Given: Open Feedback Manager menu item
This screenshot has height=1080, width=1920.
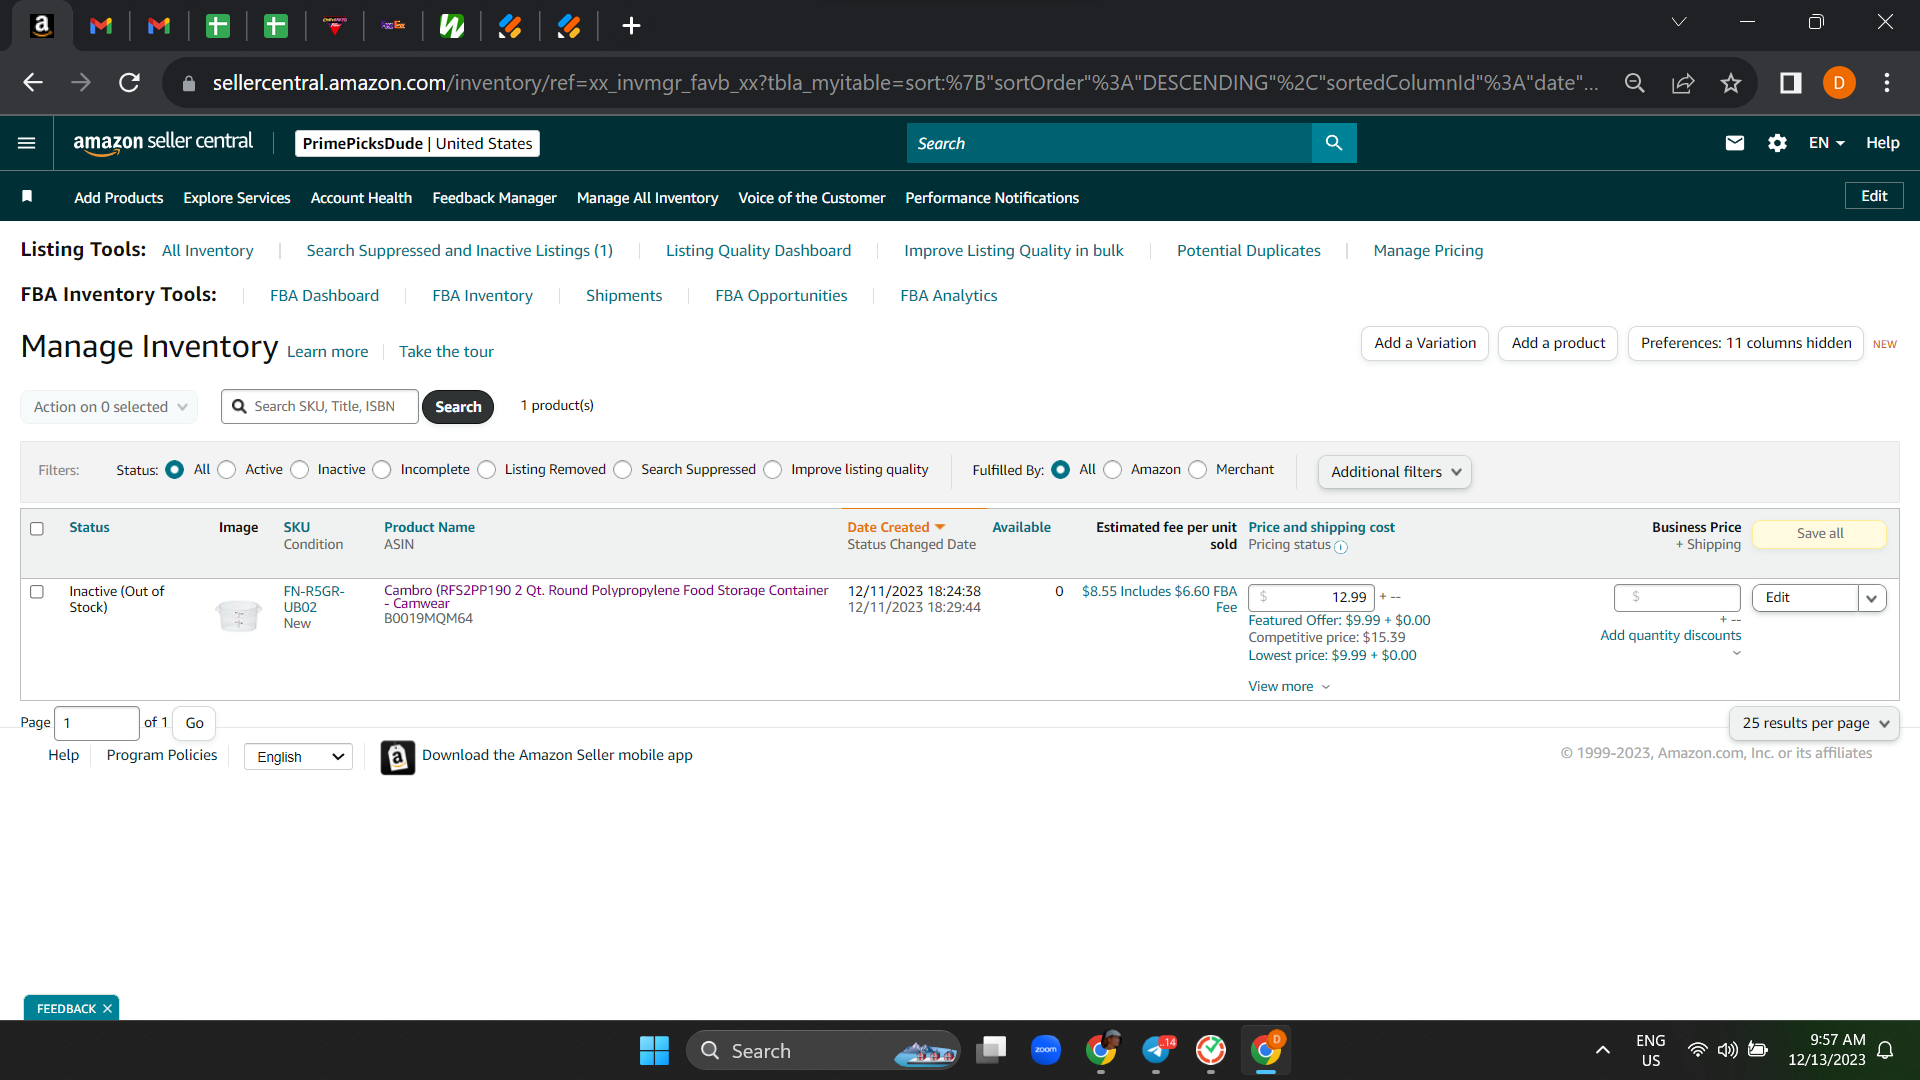Looking at the screenshot, I should pyautogui.click(x=494, y=198).
